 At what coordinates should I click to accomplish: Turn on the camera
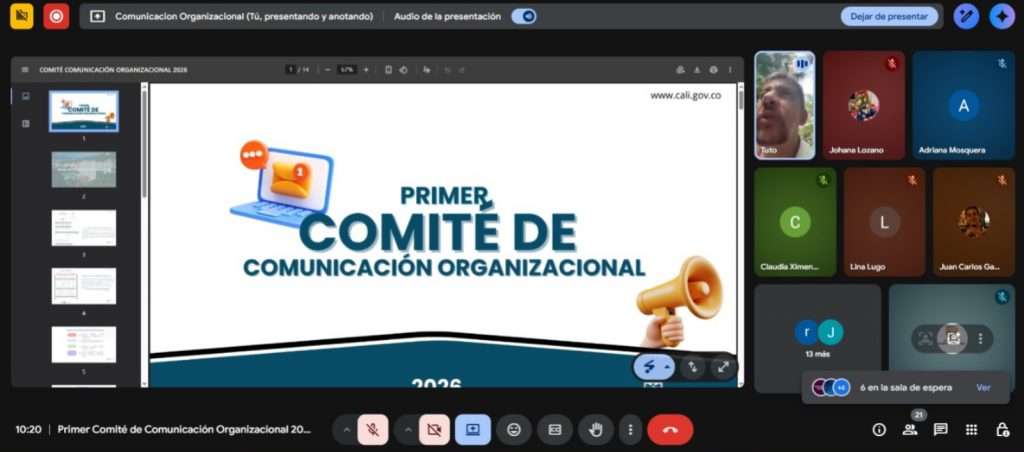tap(434, 429)
